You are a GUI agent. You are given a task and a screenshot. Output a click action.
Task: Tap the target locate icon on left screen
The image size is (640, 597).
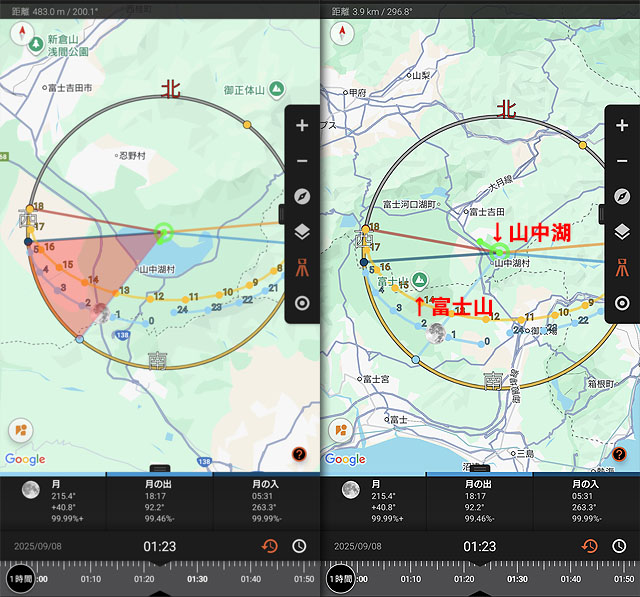click(302, 303)
